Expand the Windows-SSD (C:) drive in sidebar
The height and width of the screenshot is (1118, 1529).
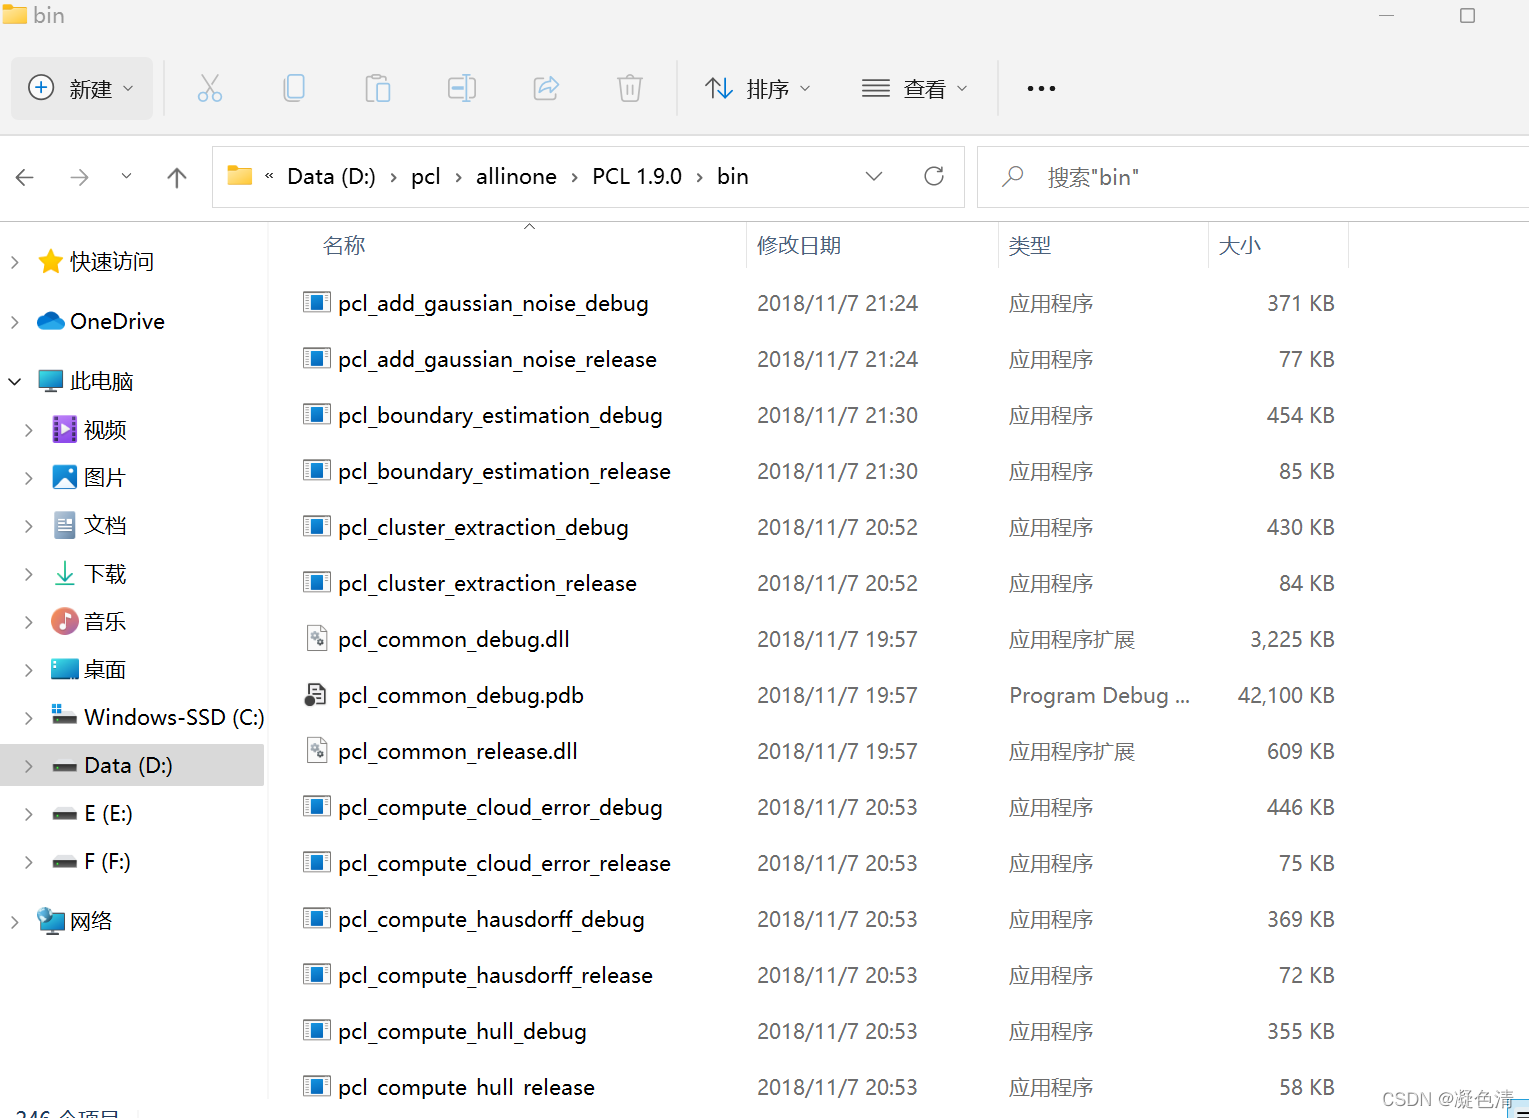click(28, 717)
